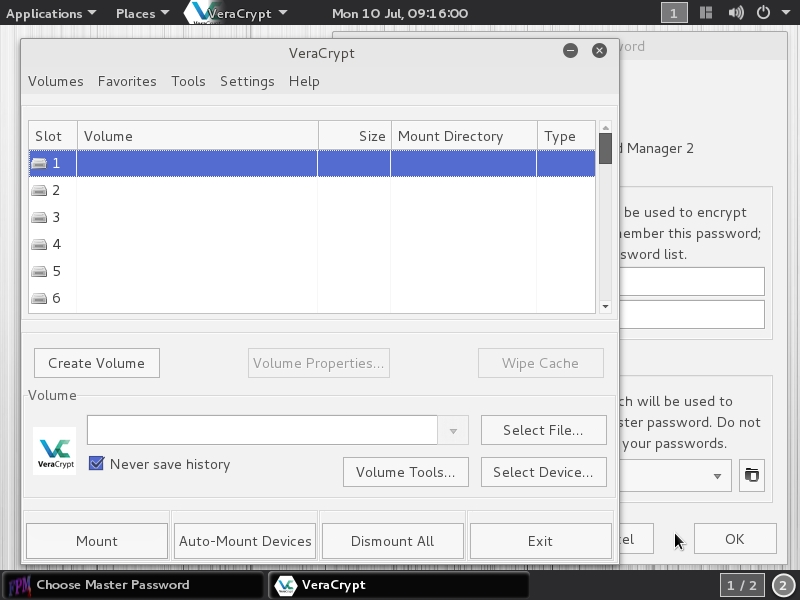Open Volume Tools

click(406, 472)
